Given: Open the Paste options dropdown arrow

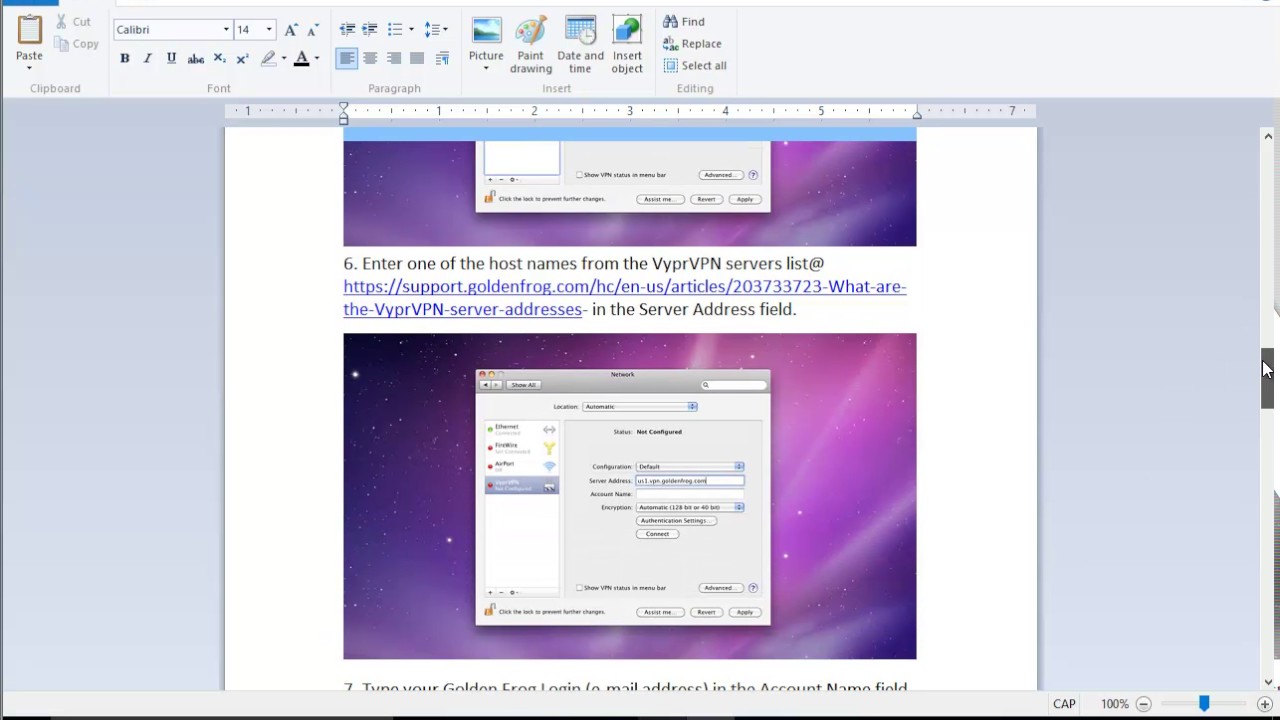Looking at the screenshot, I should pyautogui.click(x=29, y=68).
